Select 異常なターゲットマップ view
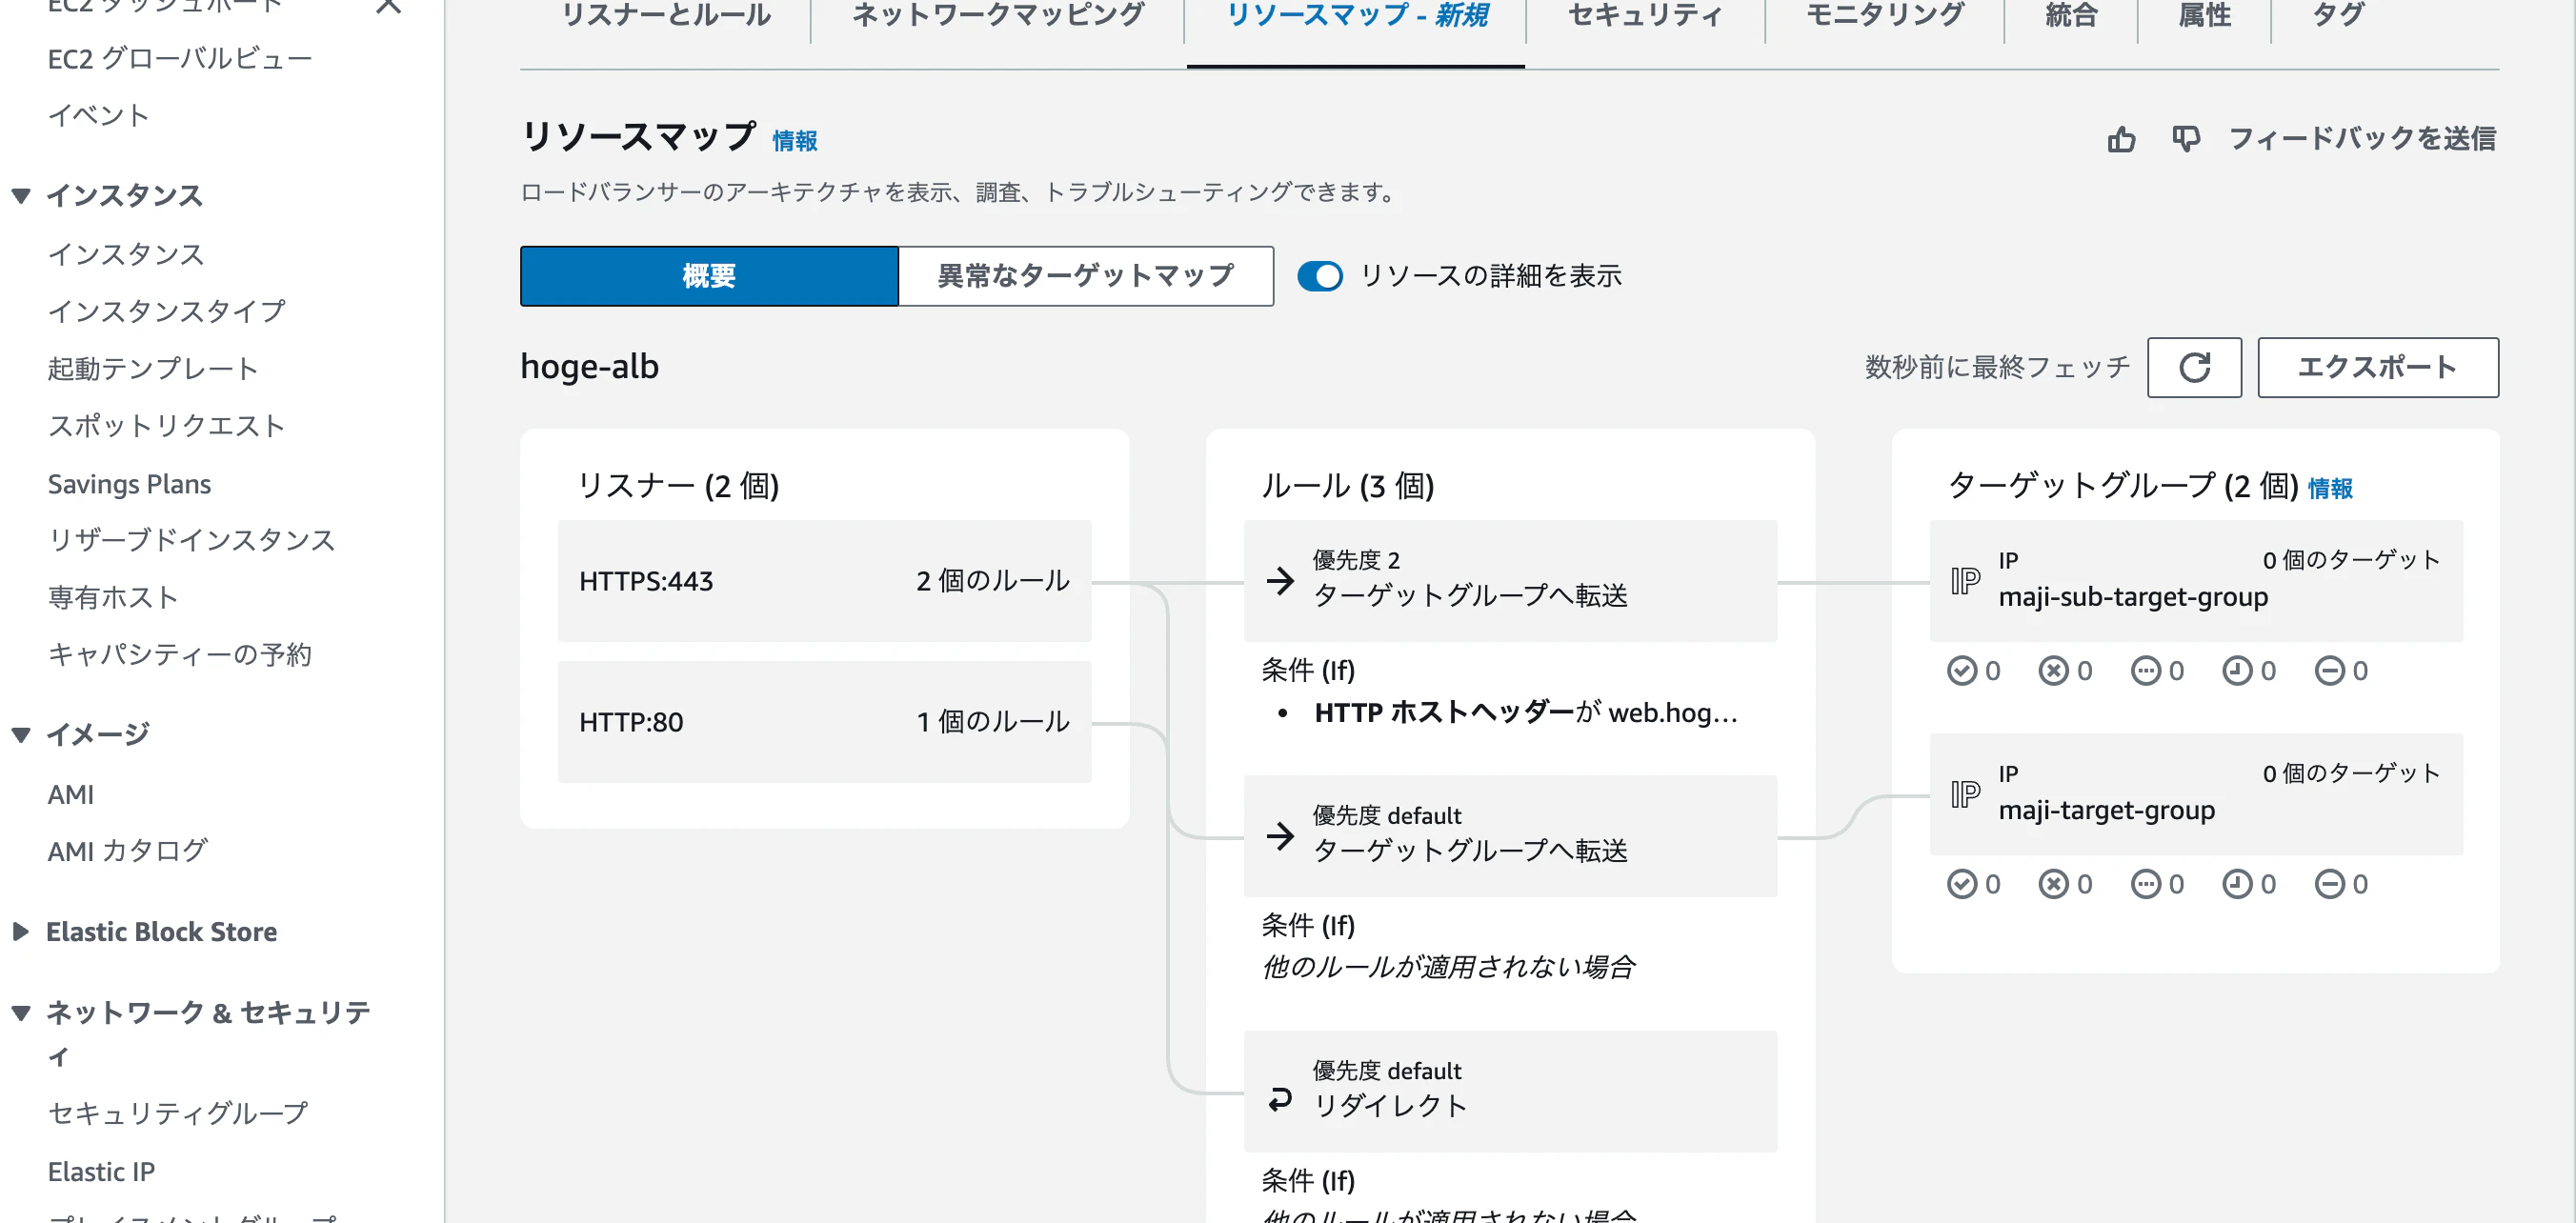Viewport: 2576px width, 1223px height. point(1086,276)
